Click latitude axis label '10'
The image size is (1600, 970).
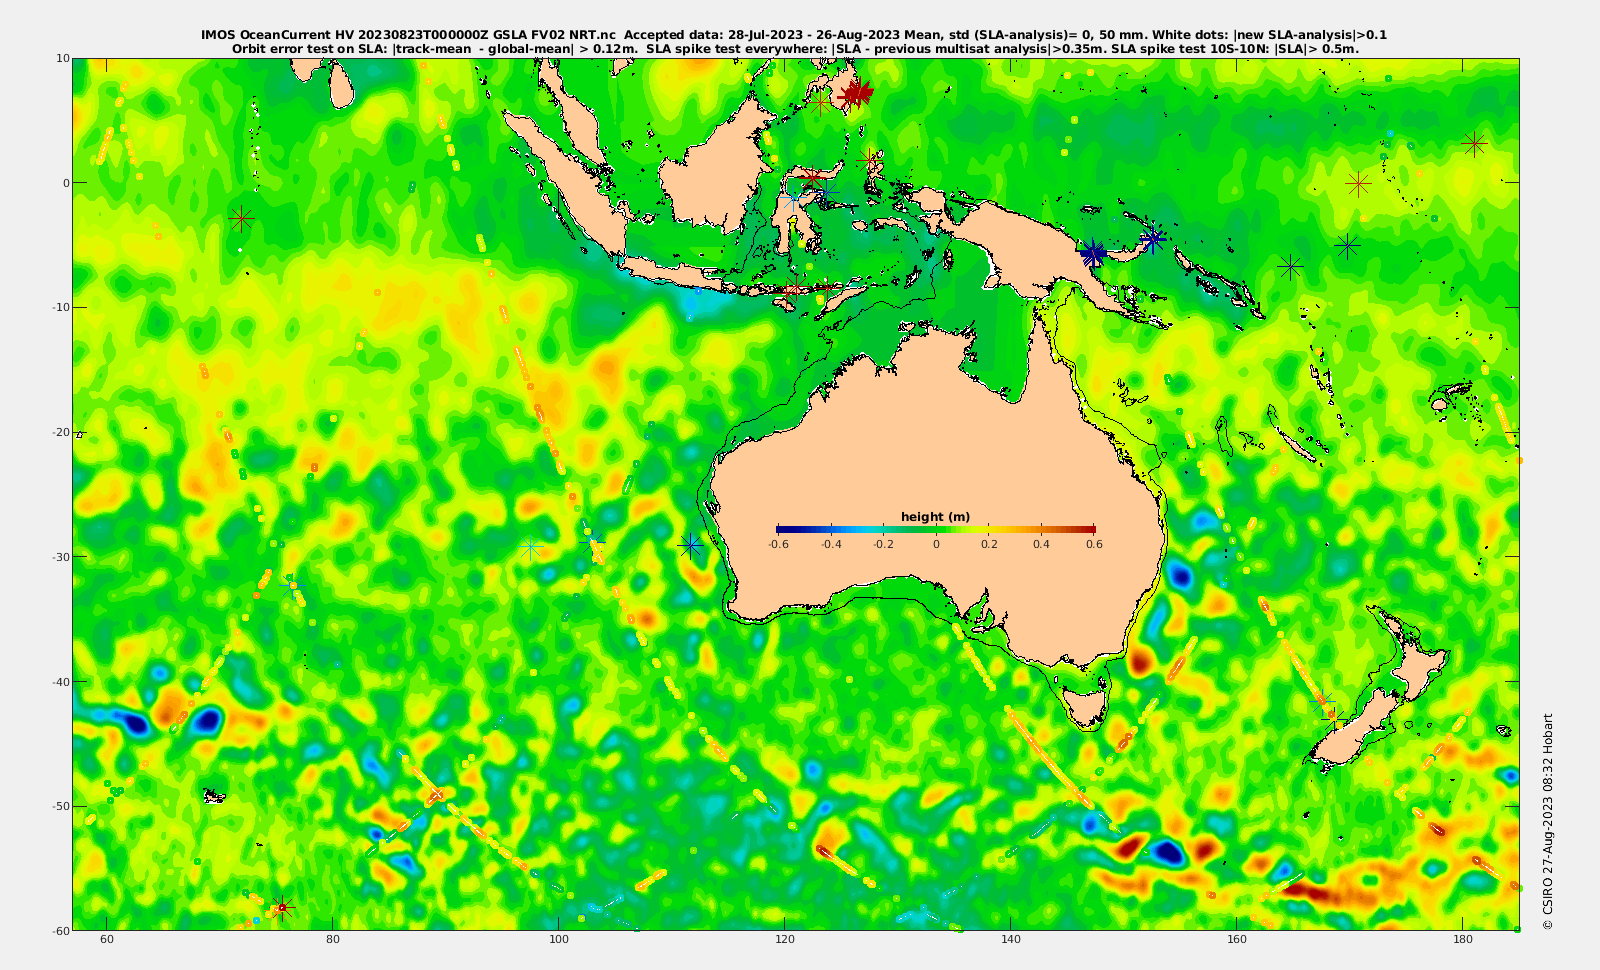(62, 58)
